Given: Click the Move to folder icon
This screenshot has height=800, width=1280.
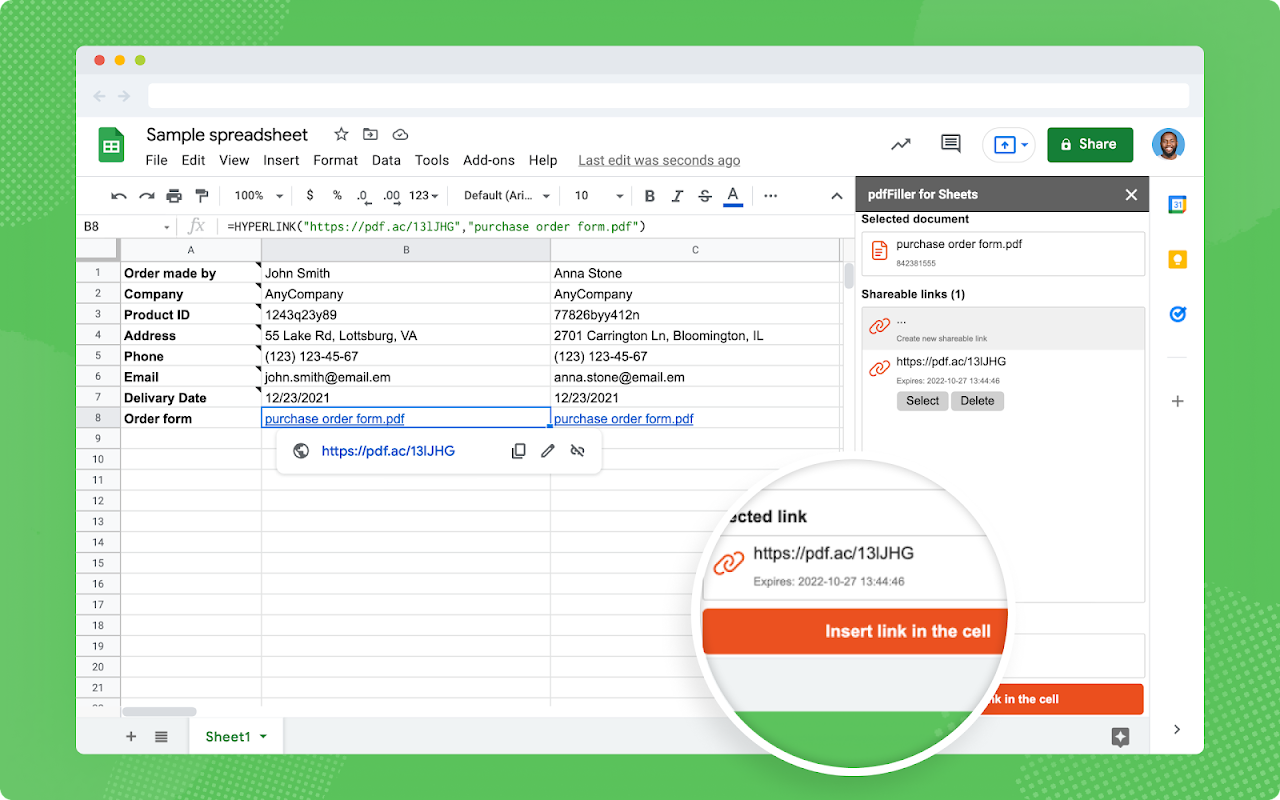Looking at the screenshot, I should click(370, 134).
